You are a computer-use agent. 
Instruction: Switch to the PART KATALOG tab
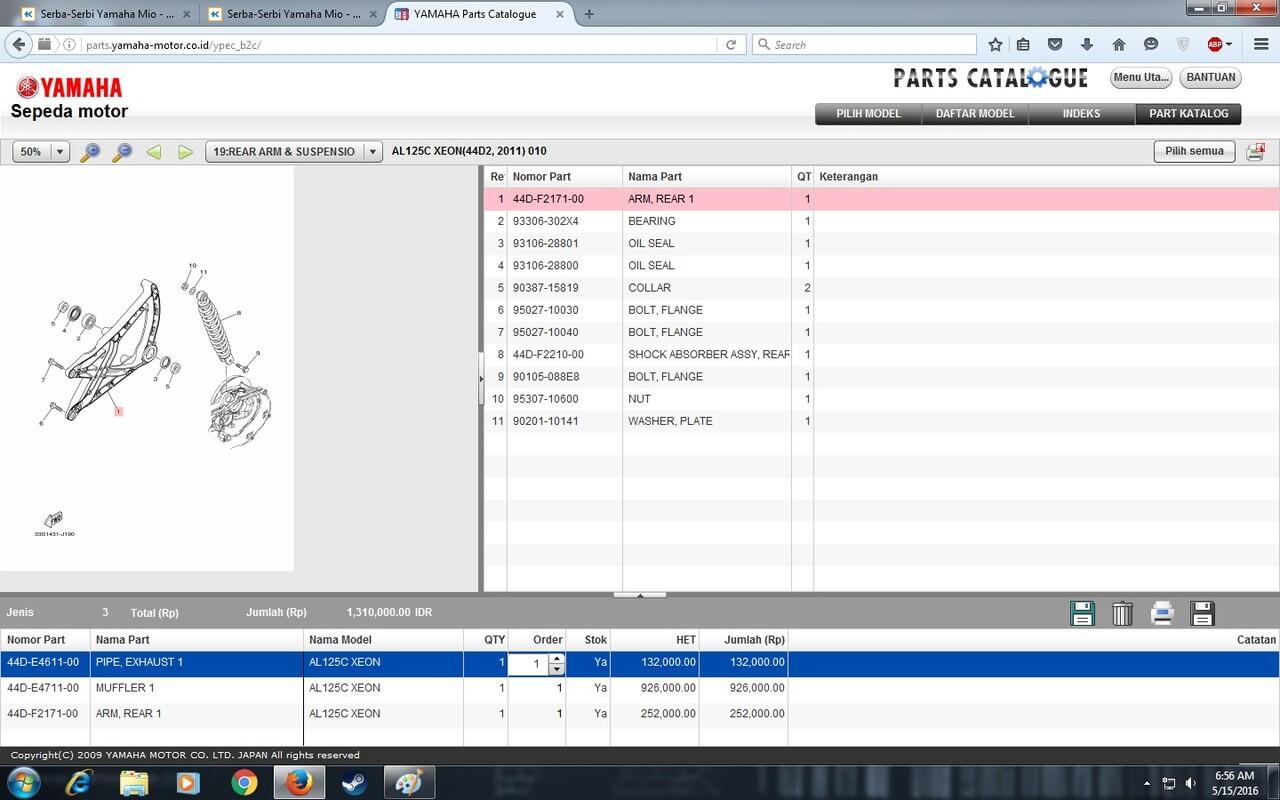pyautogui.click(x=1189, y=114)
